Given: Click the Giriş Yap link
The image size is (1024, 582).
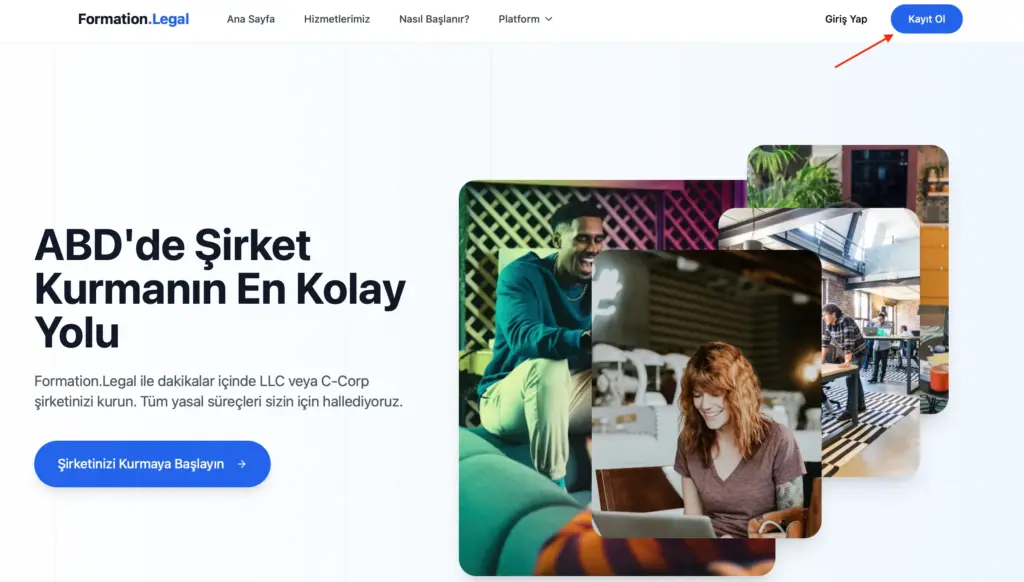Looking at the screenshot, I should [x=846, y=19].
